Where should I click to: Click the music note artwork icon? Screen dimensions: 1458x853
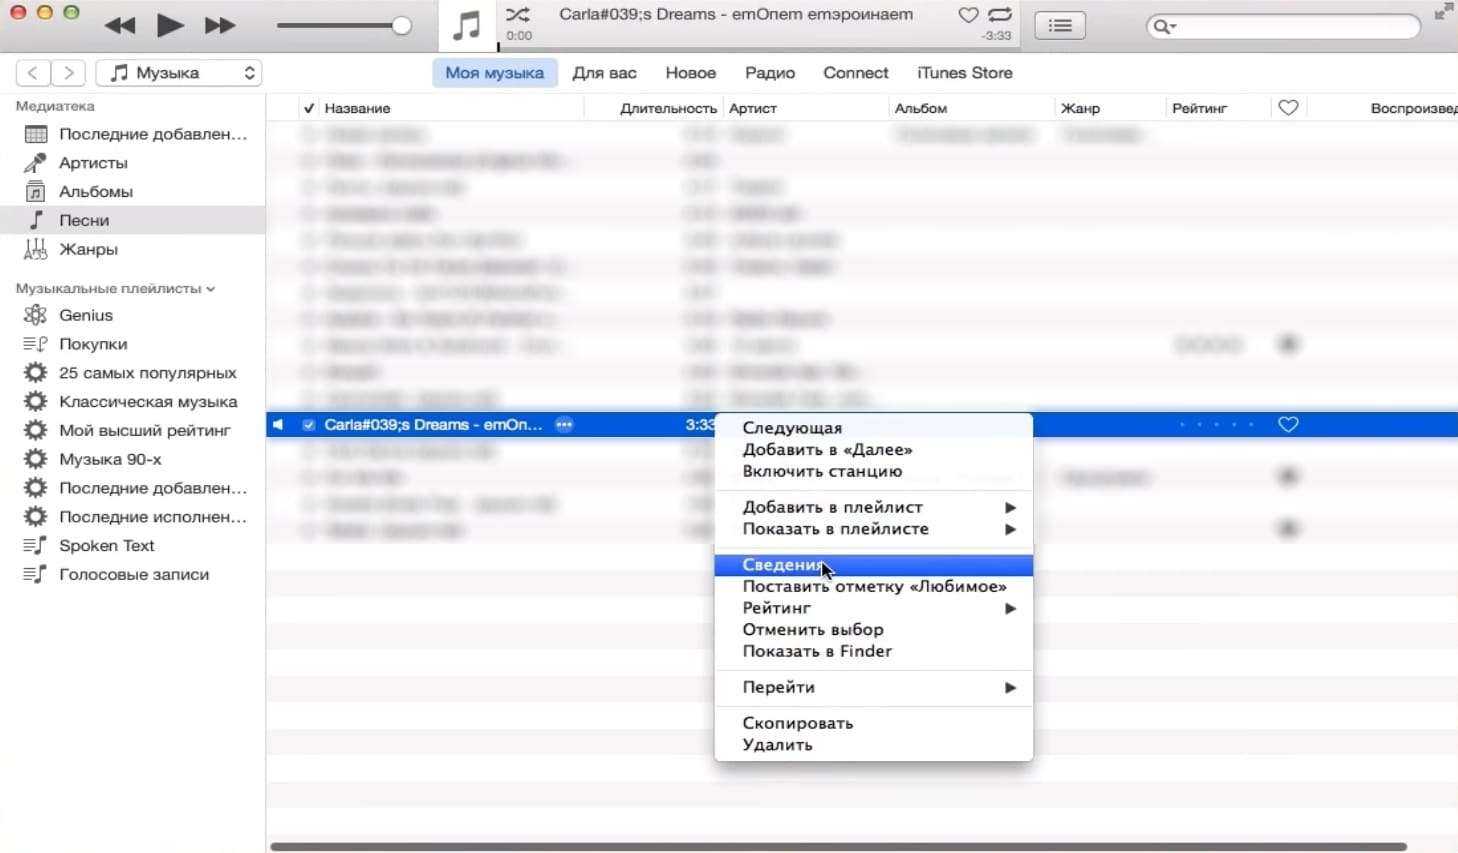[x=467, y=25]
